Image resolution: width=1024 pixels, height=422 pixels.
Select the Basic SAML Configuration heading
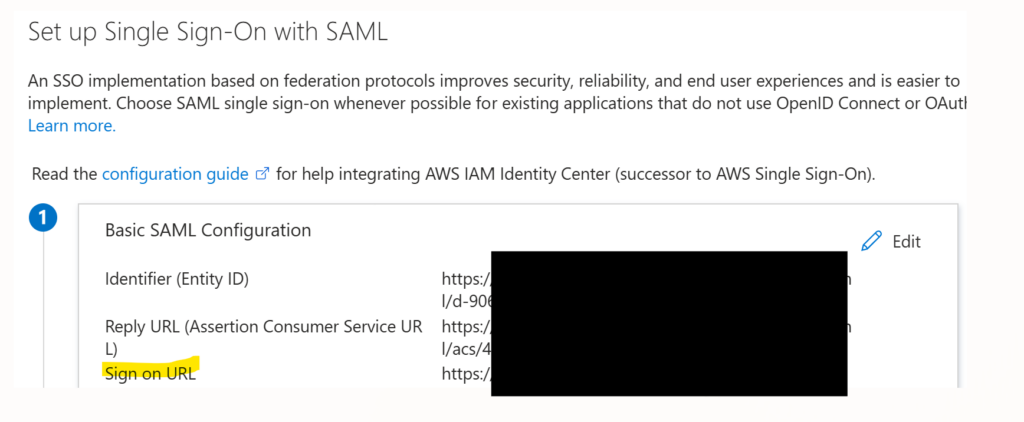point(208,230)
